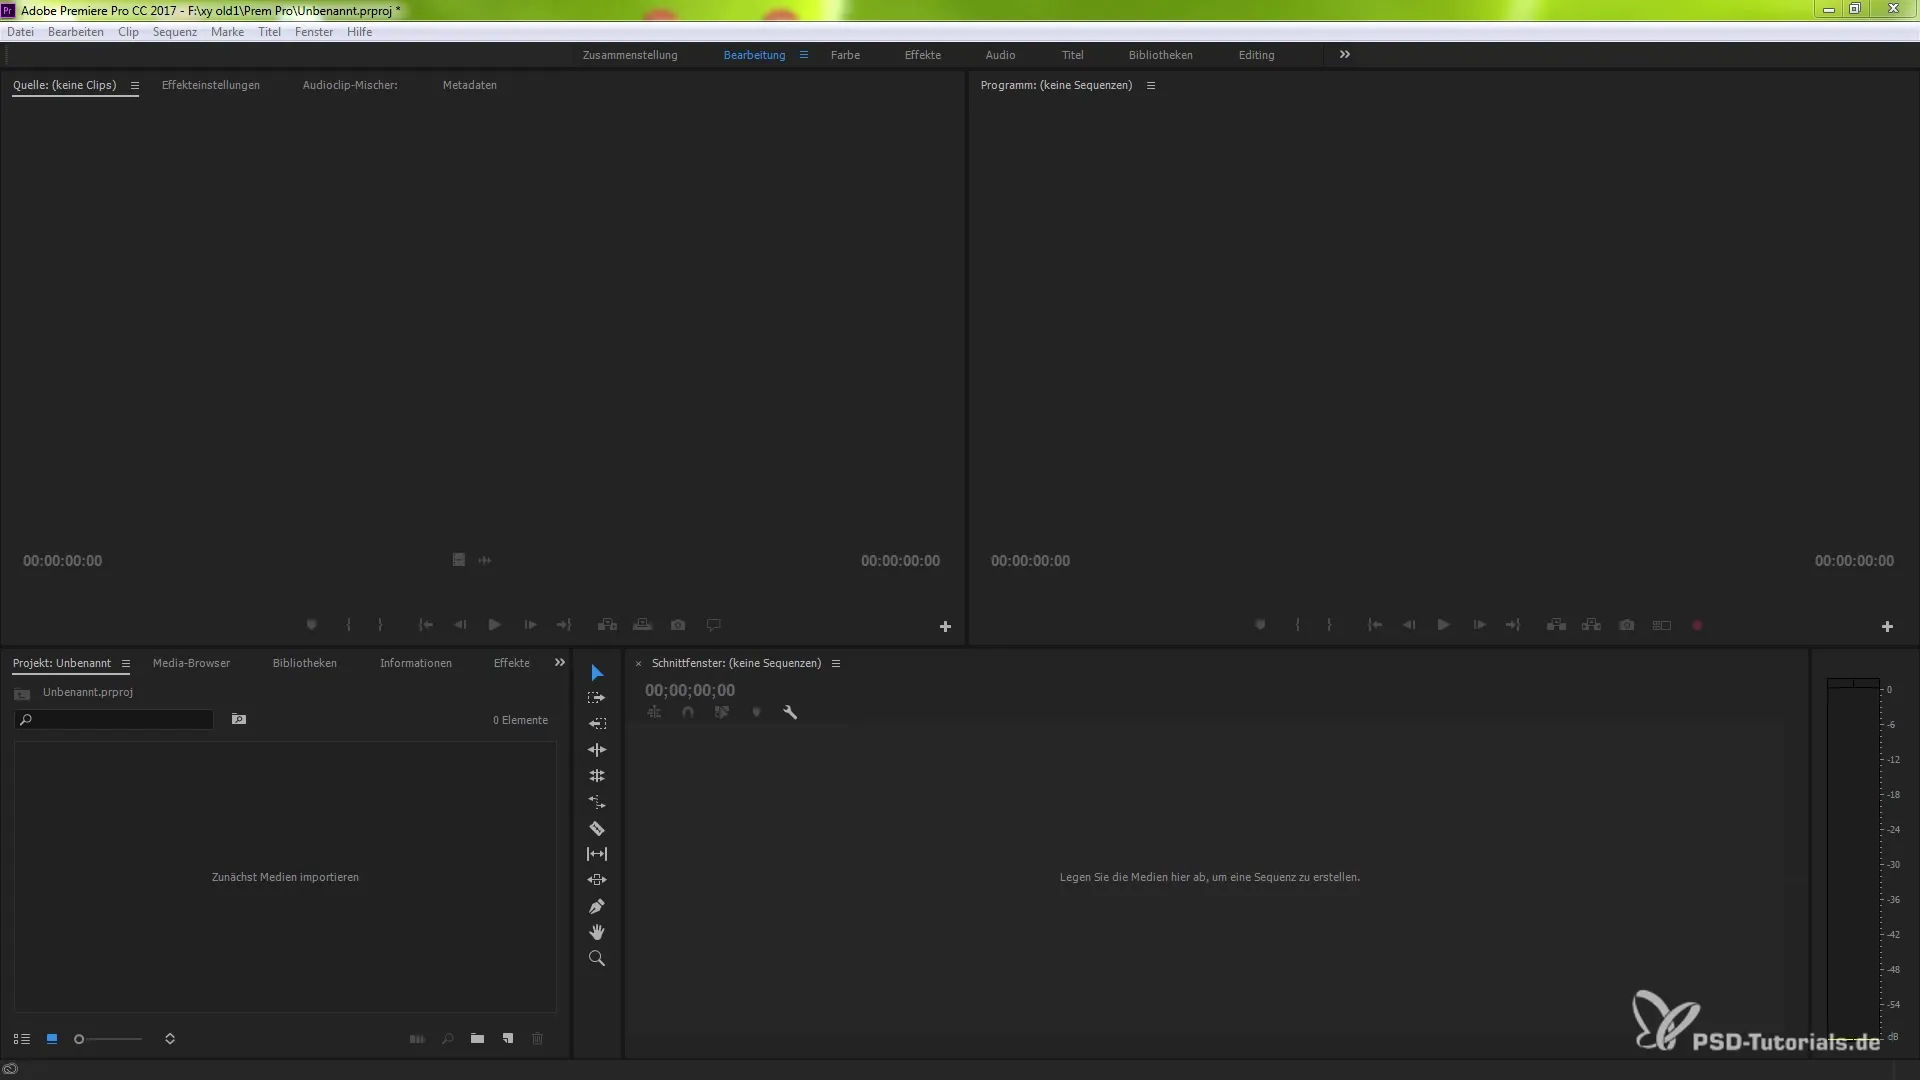This screenshot has width=1920, height=1080.
Task: Toggle Drag Audio Only in Source monitor
Action: click(485, 560)
